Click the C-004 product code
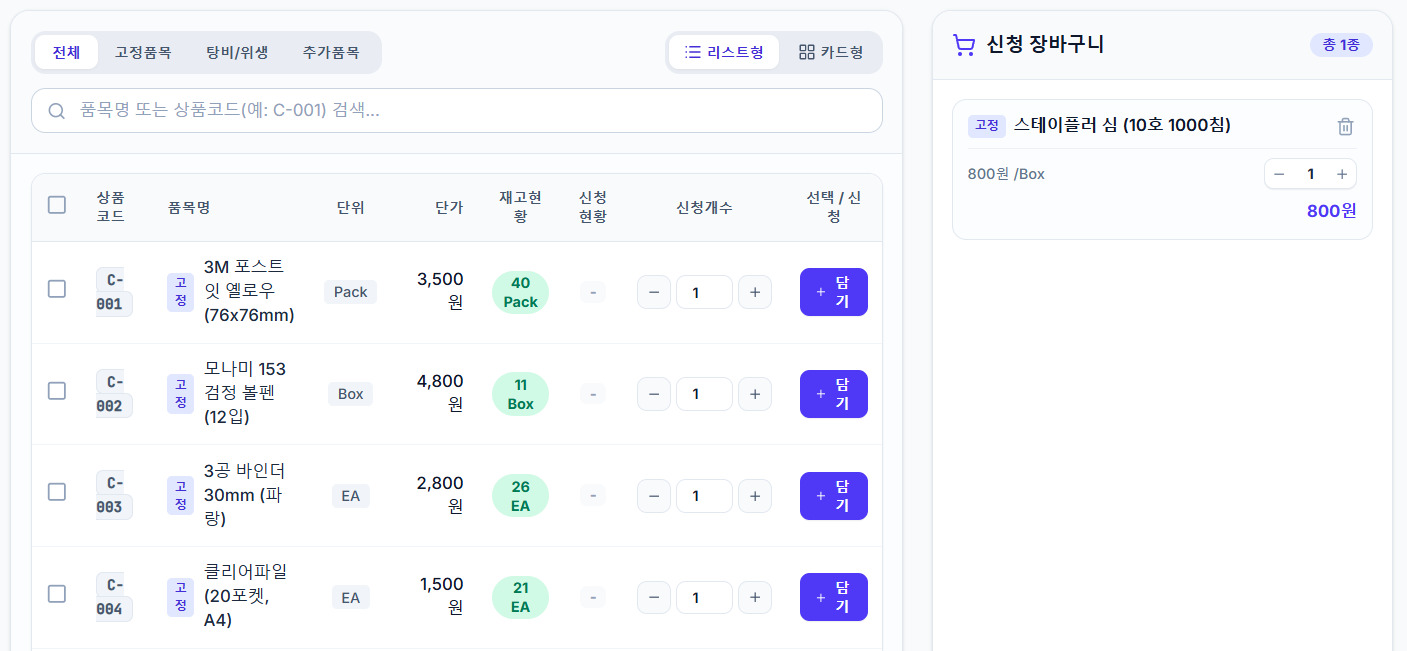1407x651 pixels. (114, 597)
